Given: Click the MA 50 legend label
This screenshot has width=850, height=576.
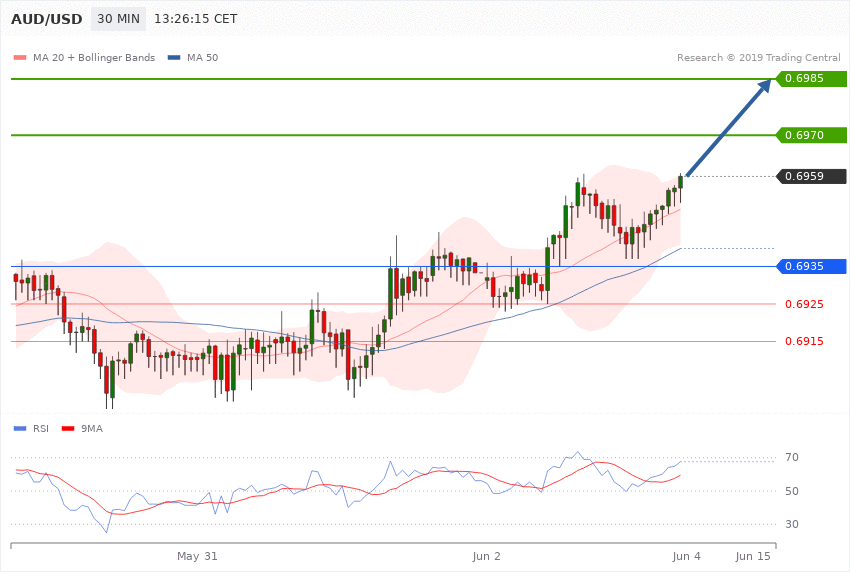Looking at the screenshot, I should pos(202,57).
